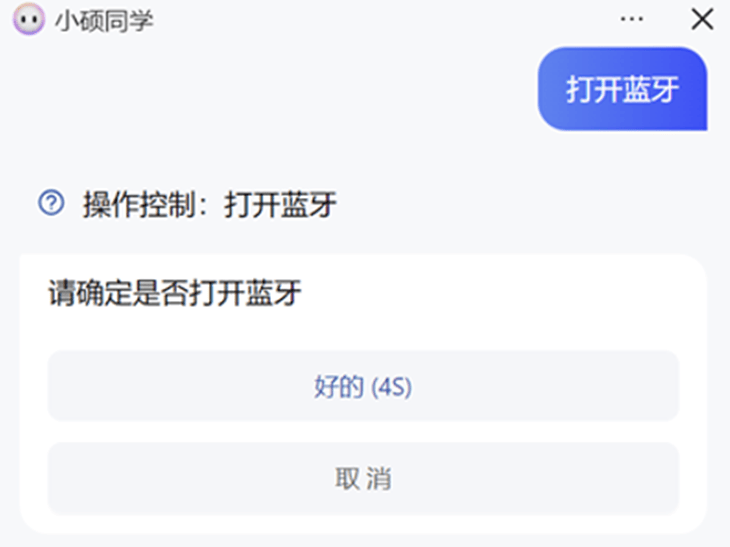Confirm with the 好的 (4S) button
Image resolution: width=730 pixels, height=547 pixels.
pos(363,385)
